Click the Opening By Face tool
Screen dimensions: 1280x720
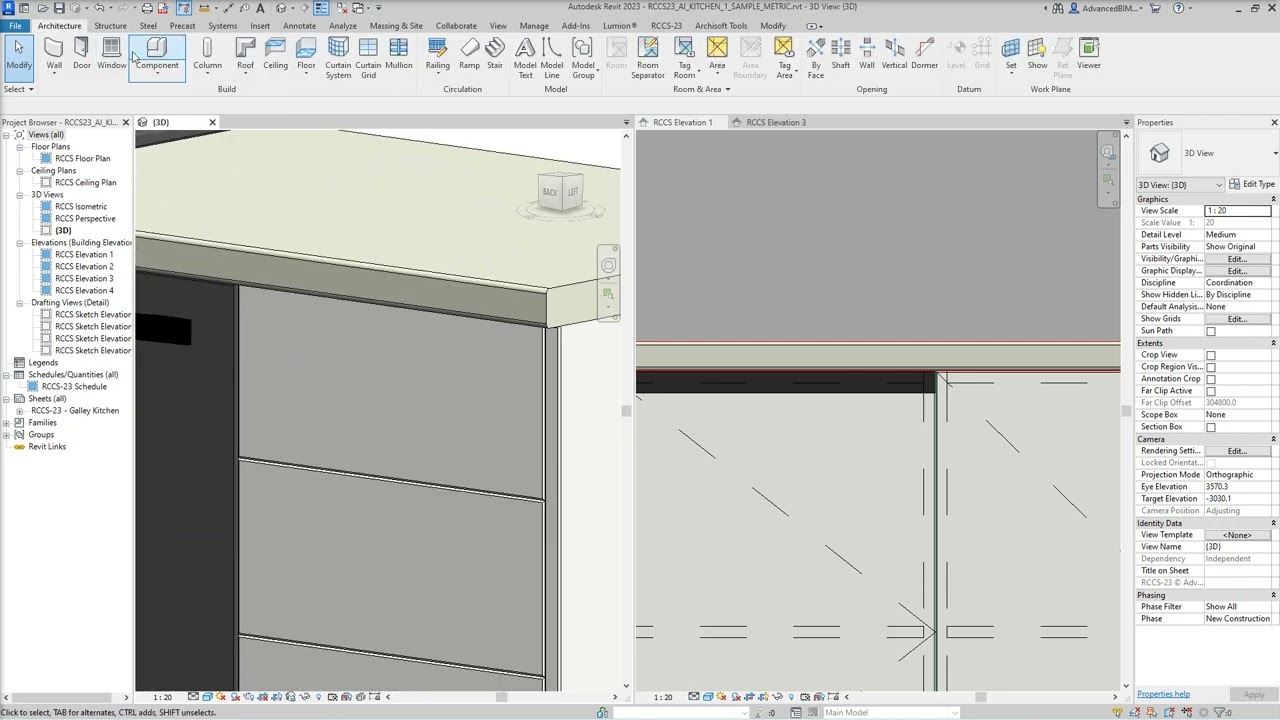816,59
